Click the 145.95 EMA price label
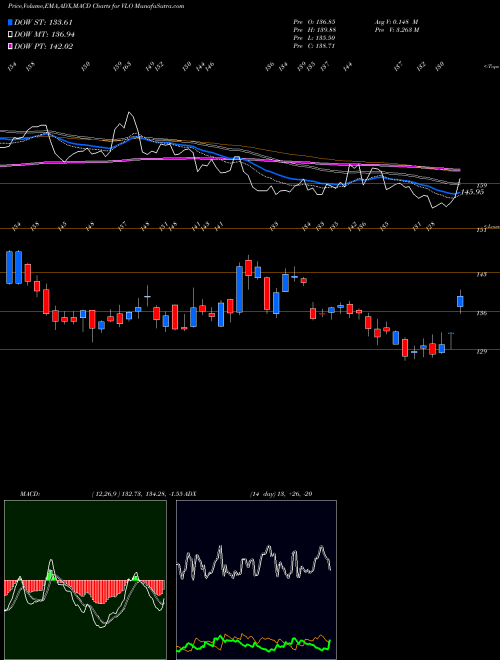The image size is (500, 660). click(x=472, y=192)
